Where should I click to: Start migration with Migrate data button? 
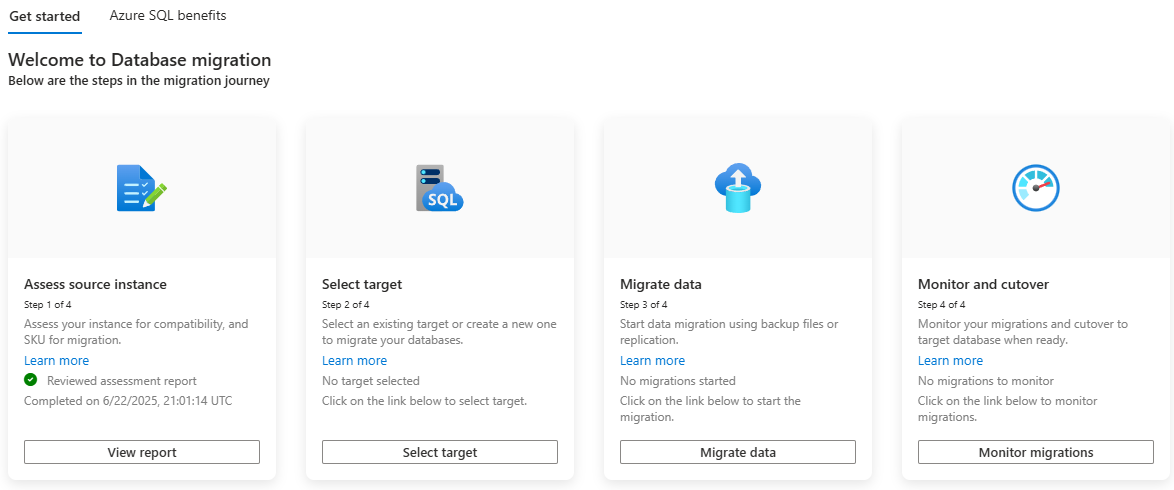[x=738, y=452]
